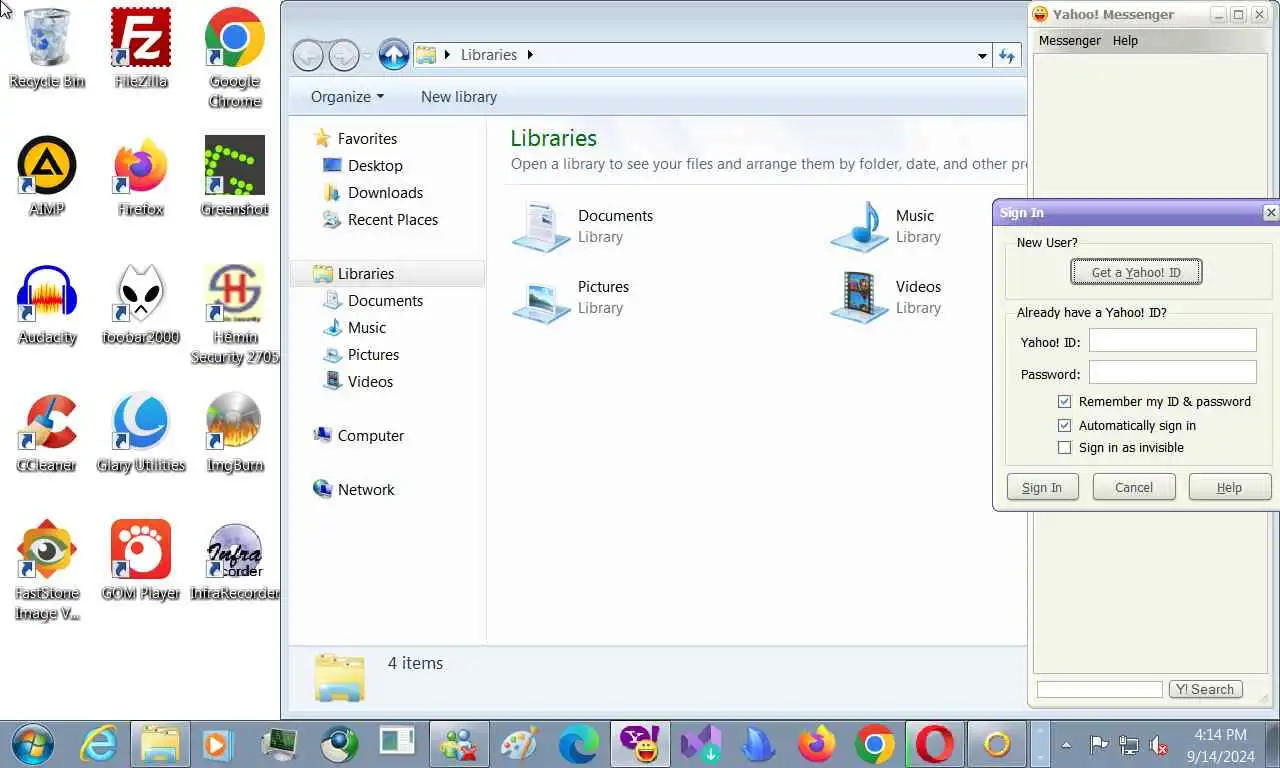This screenshot has width=1280, height=768.
Task: Check Sign in as invisible
Action: coord(1064,447)
